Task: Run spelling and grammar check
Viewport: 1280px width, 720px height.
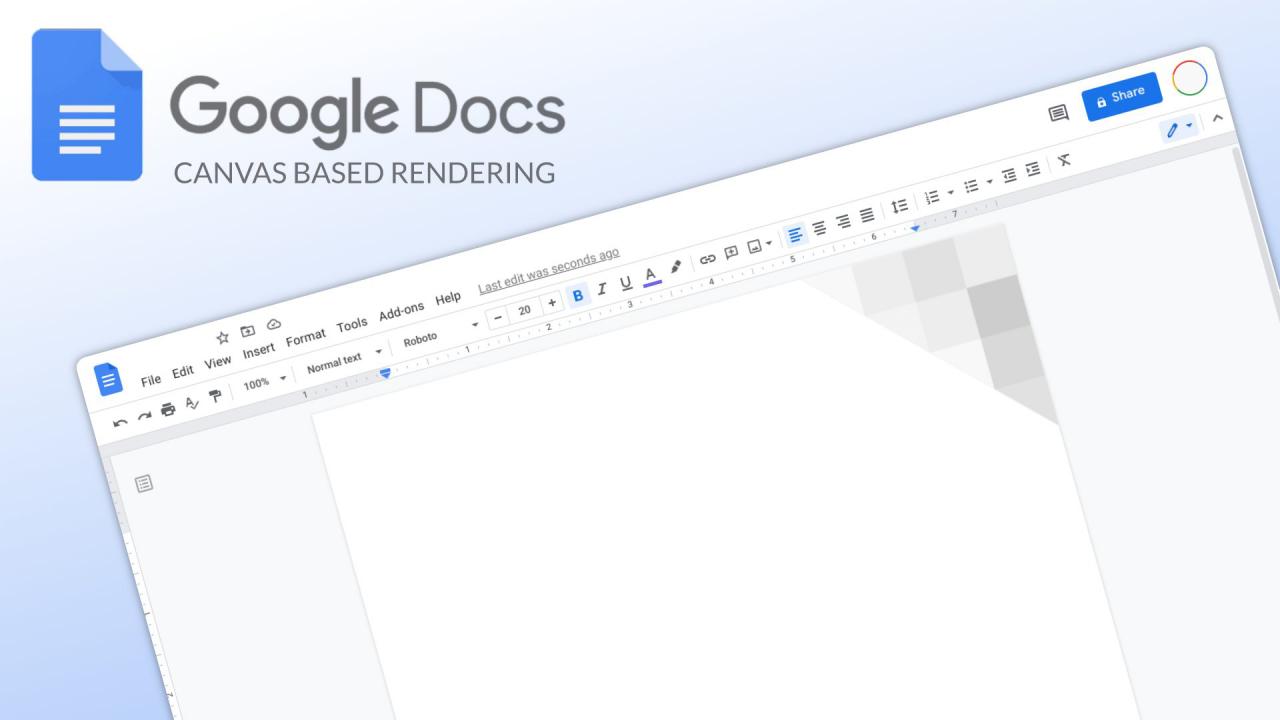Action: (191, 402)
